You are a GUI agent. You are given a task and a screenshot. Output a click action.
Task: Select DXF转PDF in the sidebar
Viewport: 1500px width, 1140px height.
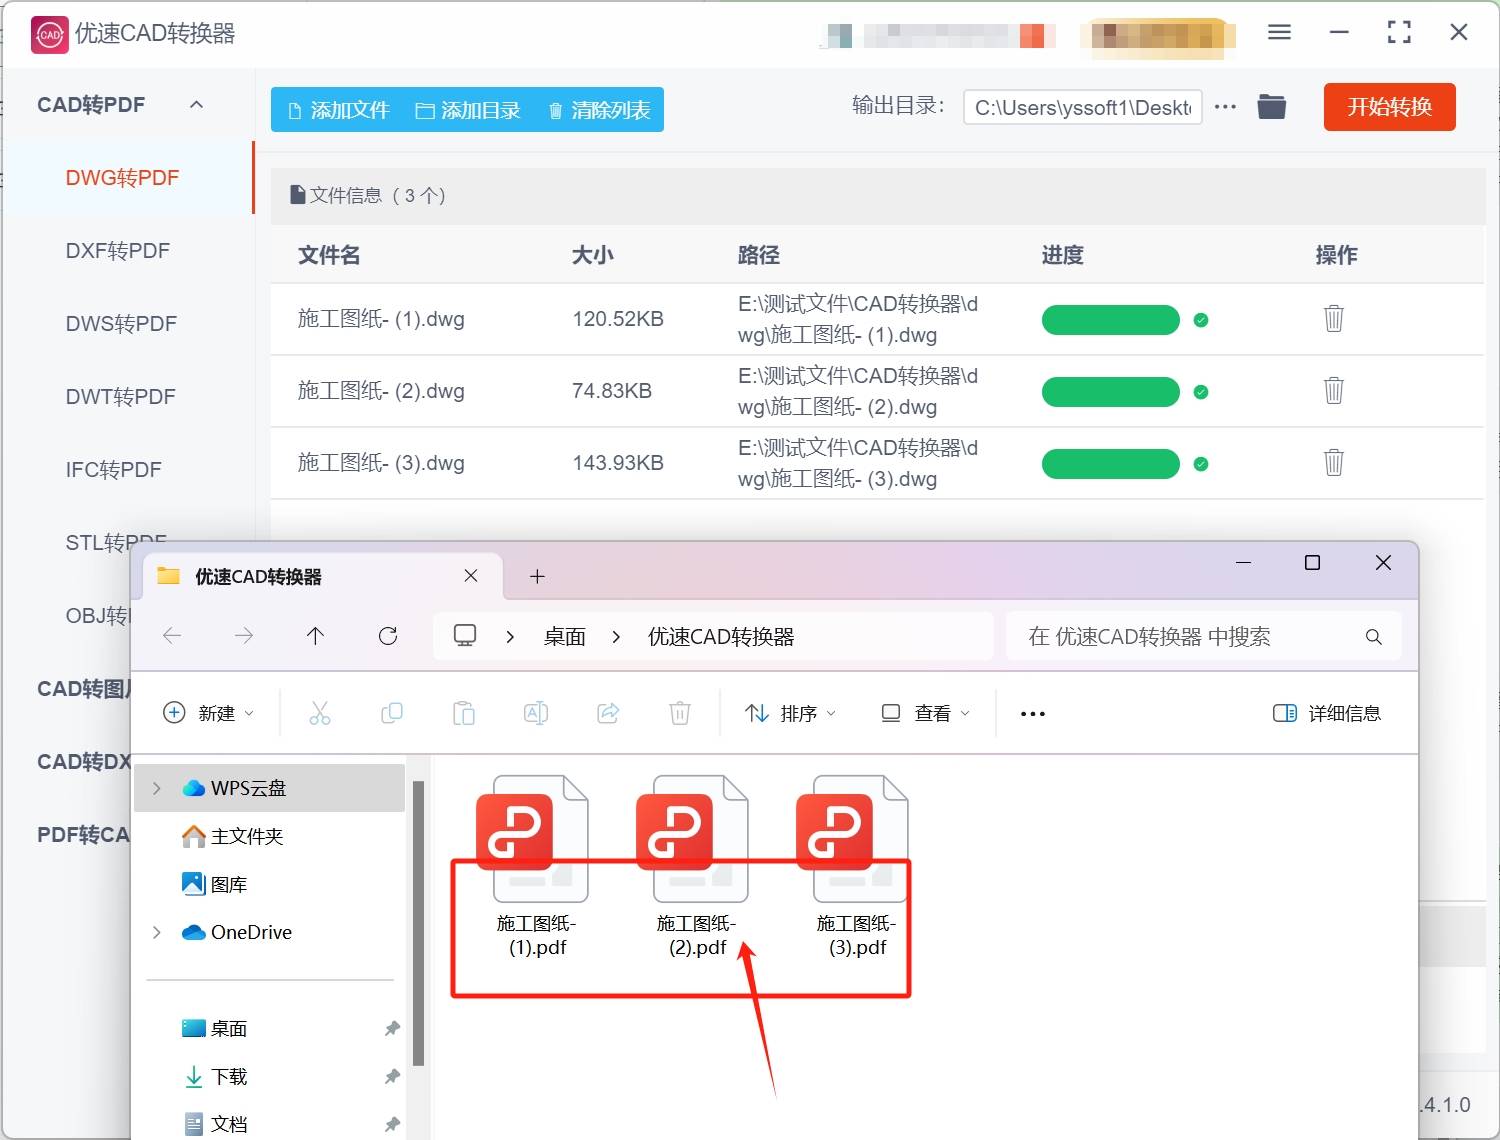118,251
